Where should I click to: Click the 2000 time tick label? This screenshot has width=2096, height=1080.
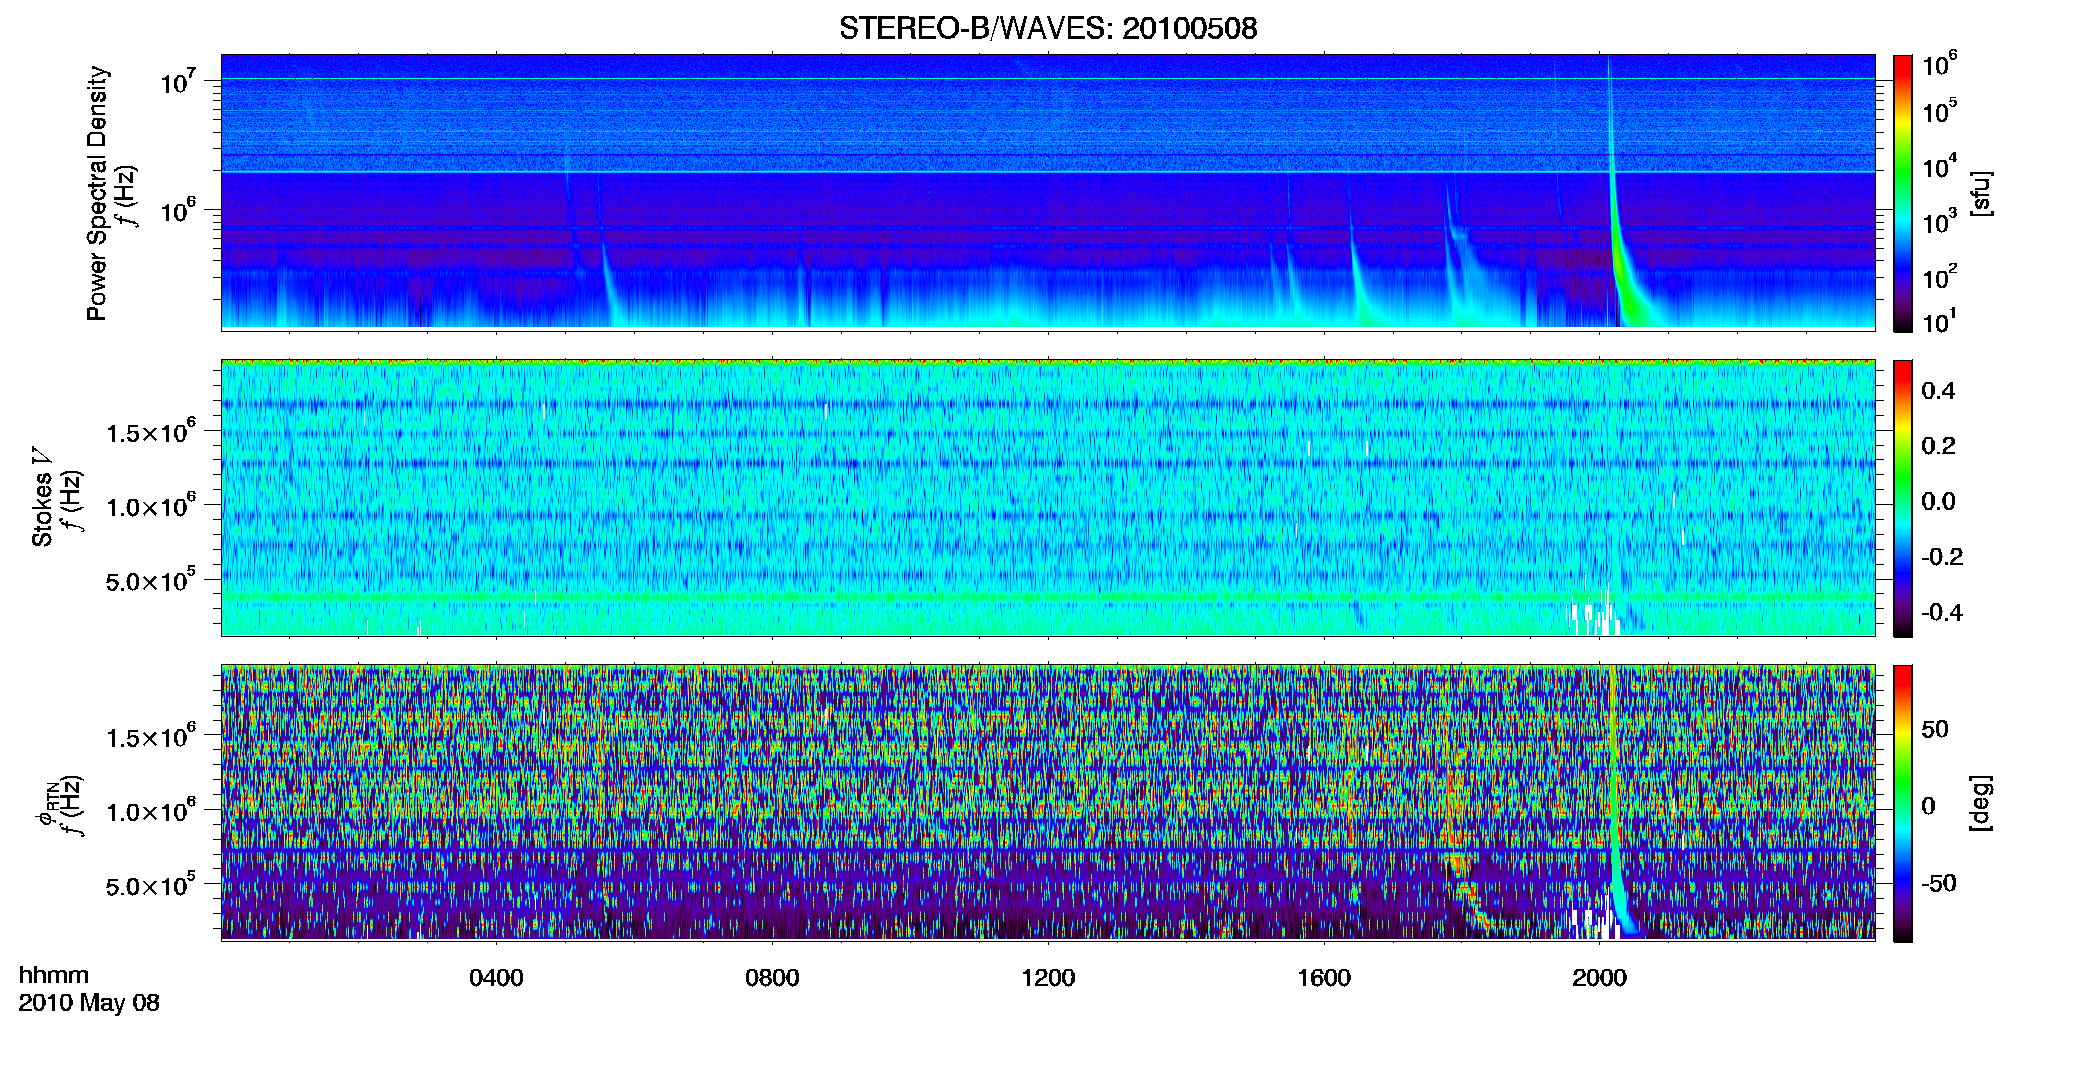click(x=1599, y=977)
